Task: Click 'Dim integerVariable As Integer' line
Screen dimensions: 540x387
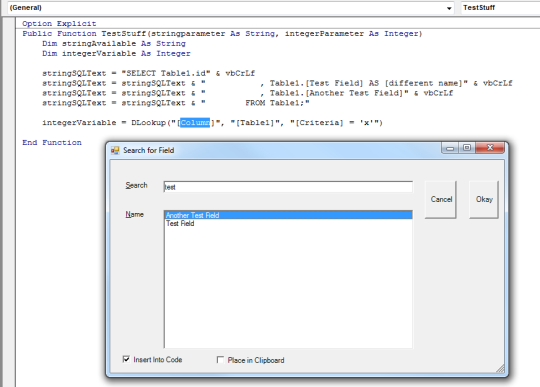Action: [x=116, y=53]
